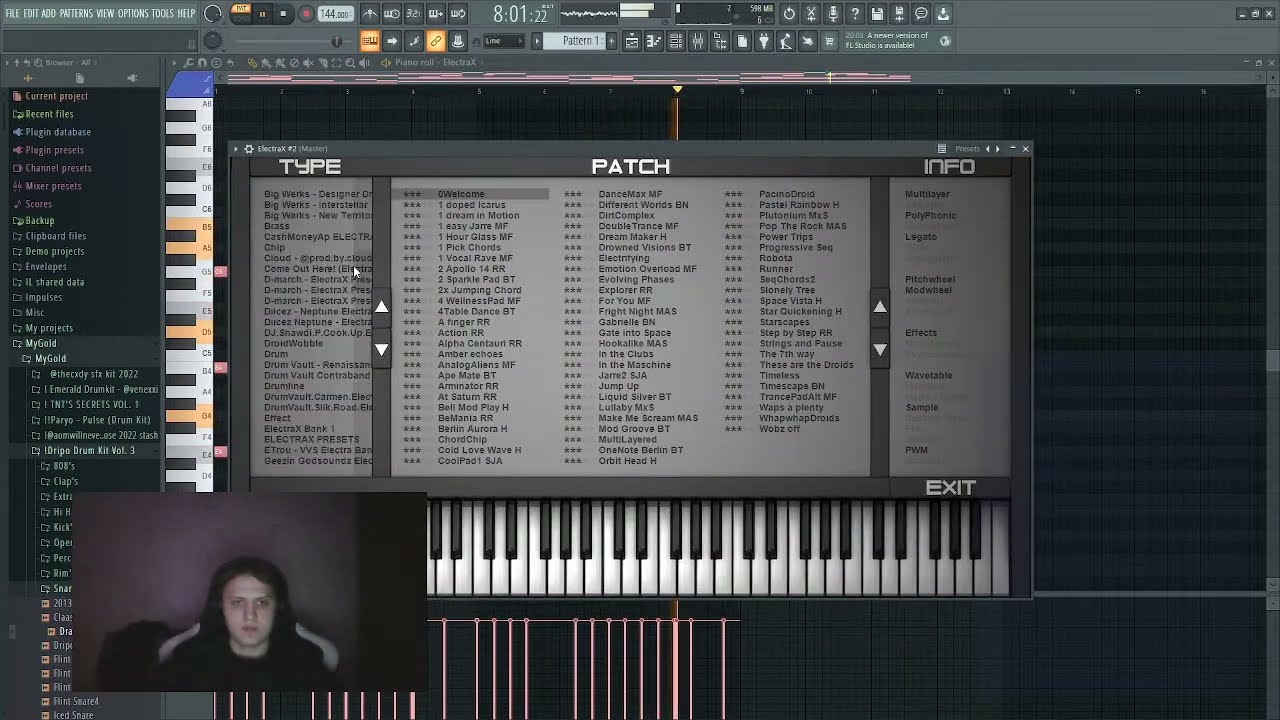
Task: Open the plugin picker plug icon
Action: pos(764,41)
